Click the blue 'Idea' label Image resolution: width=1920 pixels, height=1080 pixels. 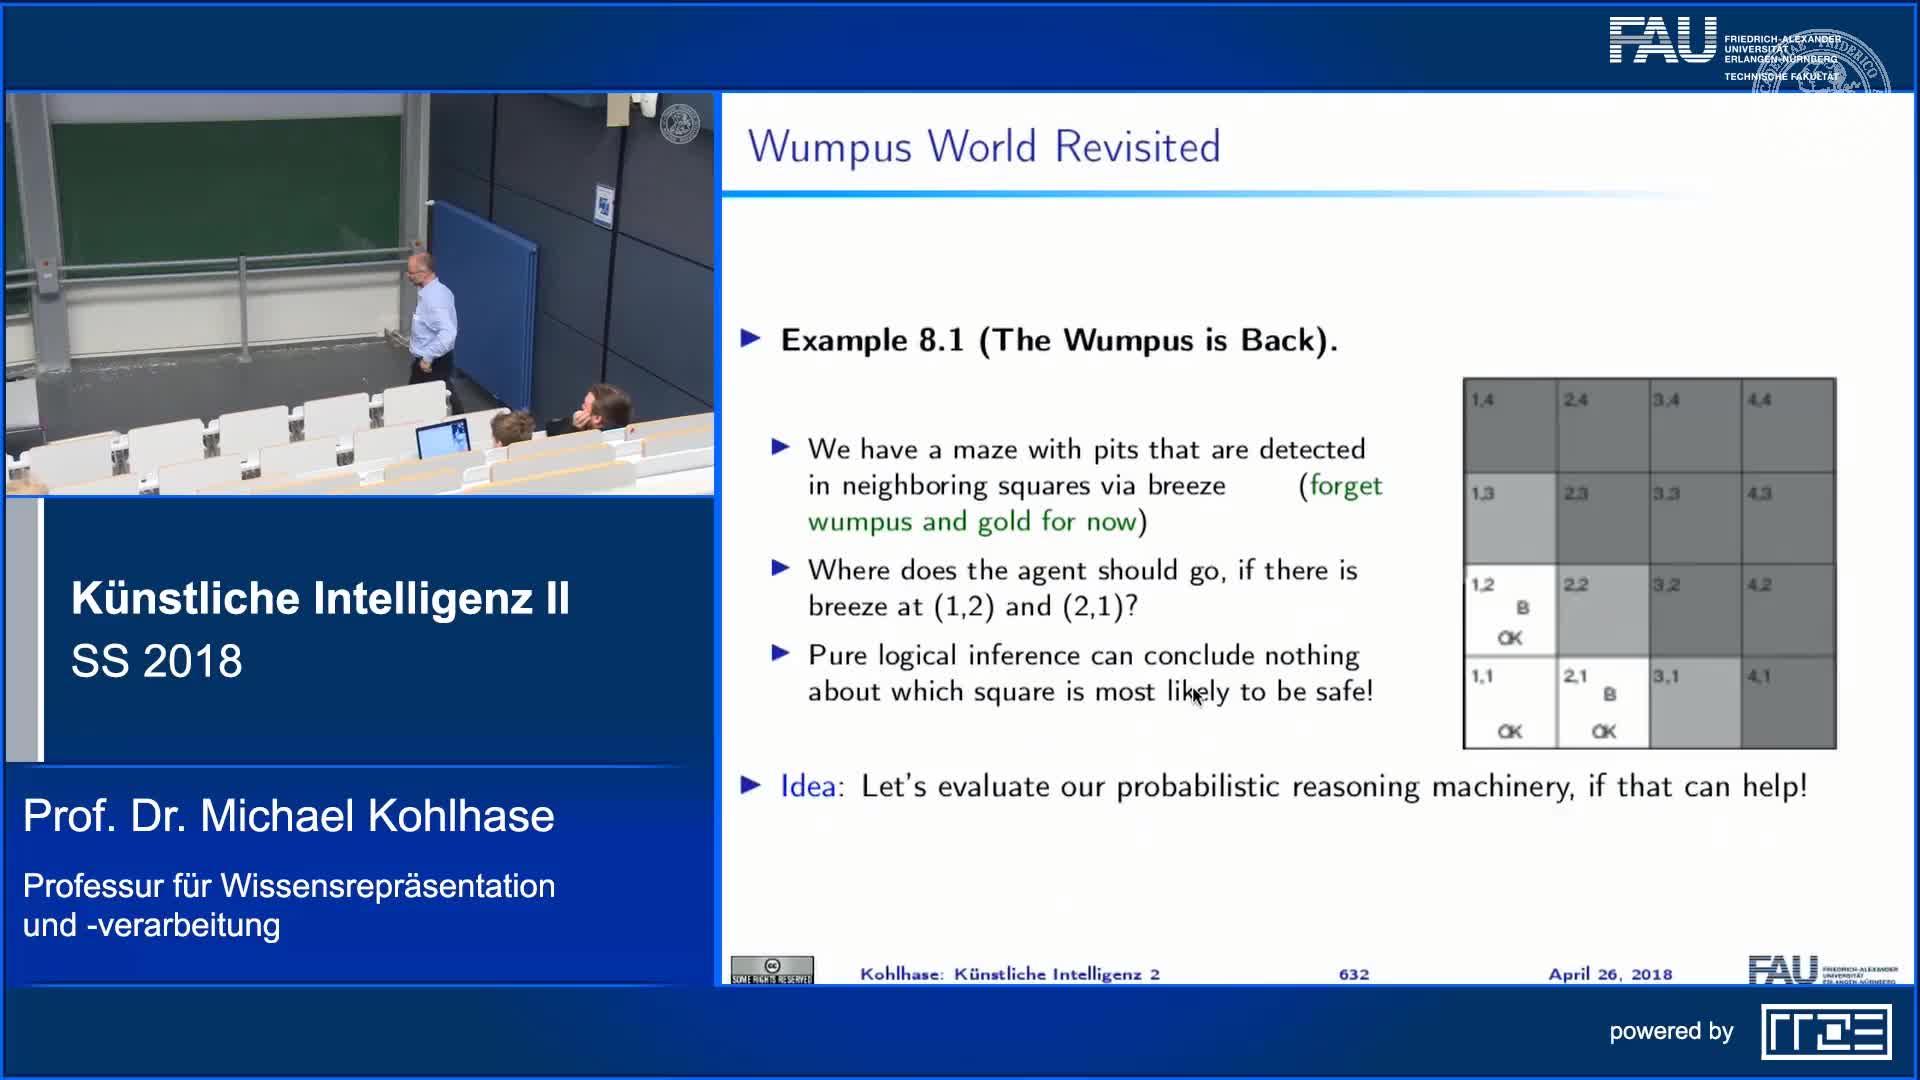[807, 786]
